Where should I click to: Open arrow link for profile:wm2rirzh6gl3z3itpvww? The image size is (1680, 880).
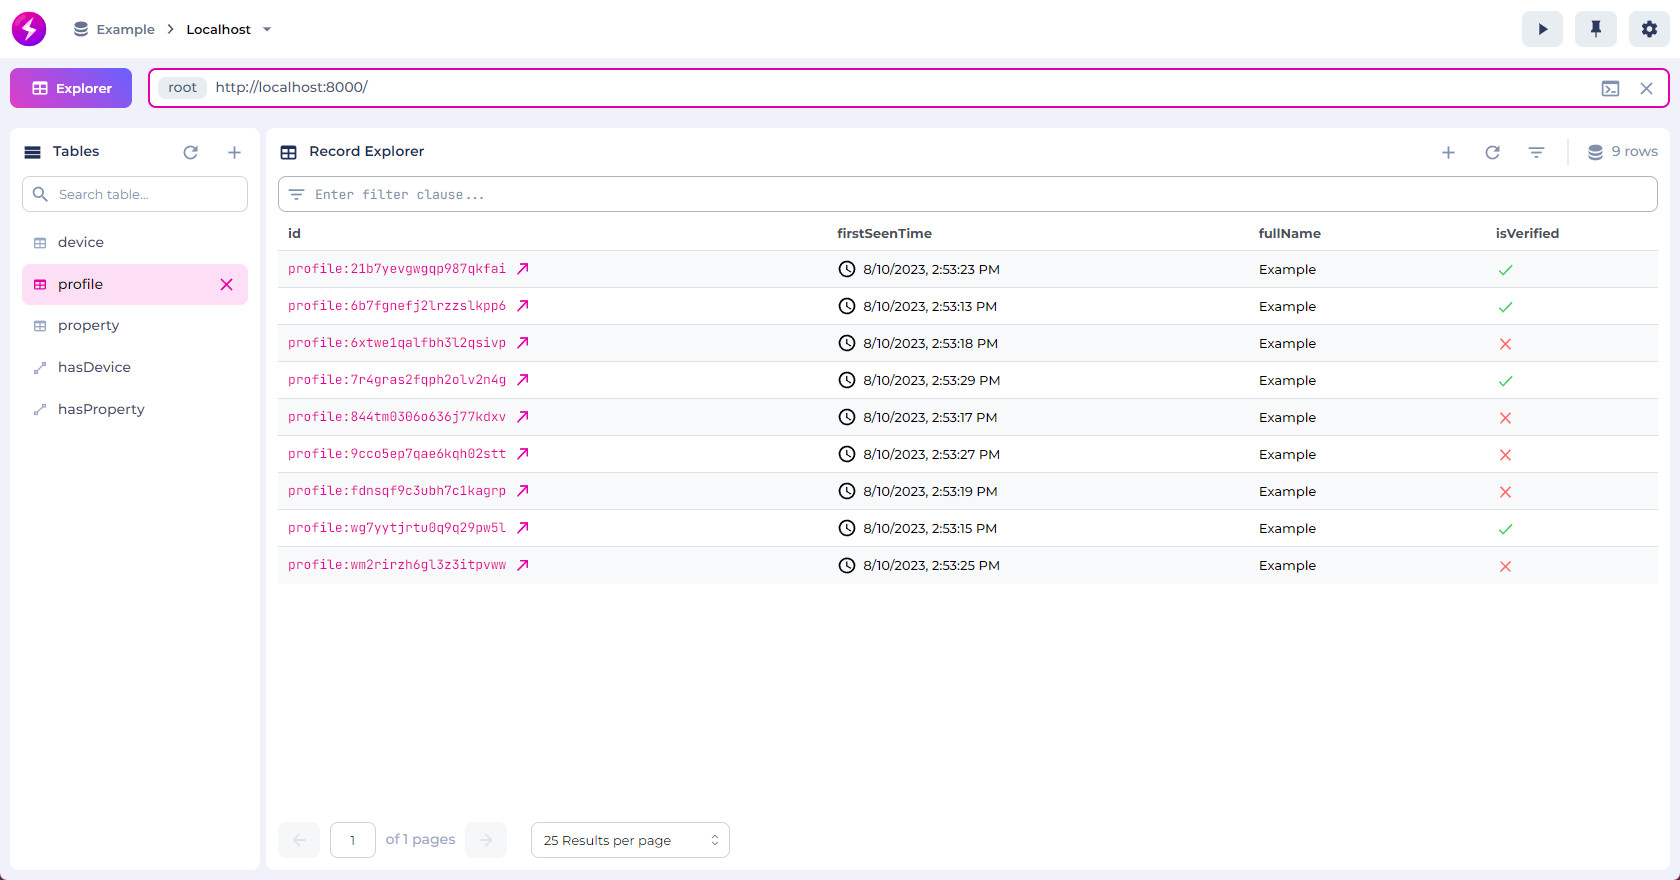522,565
